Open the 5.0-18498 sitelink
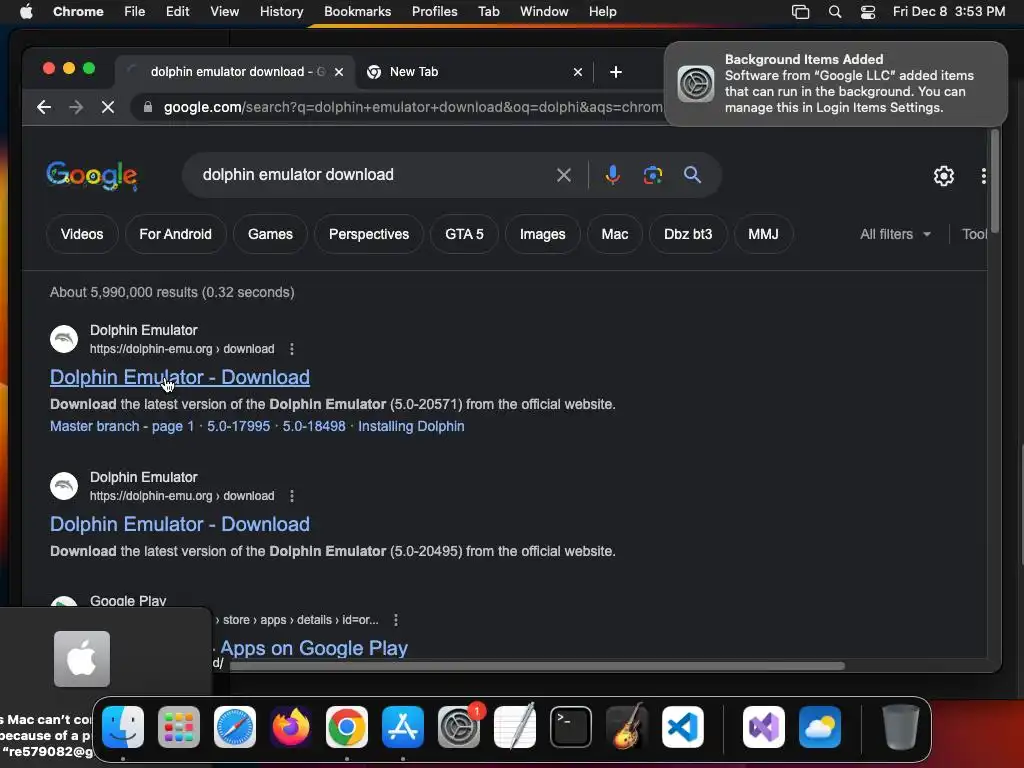 tap(314, 426)
